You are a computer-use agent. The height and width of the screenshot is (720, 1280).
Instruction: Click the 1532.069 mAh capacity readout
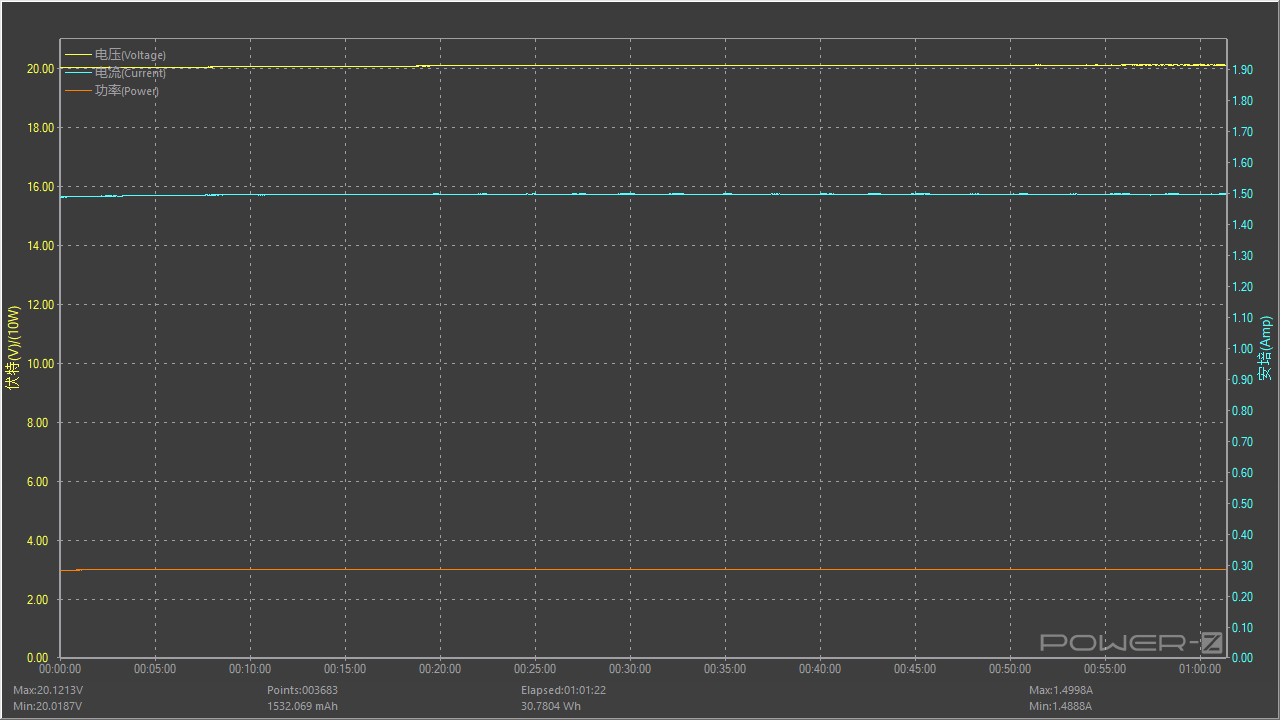pyautogui.click(x=302, y=706)
